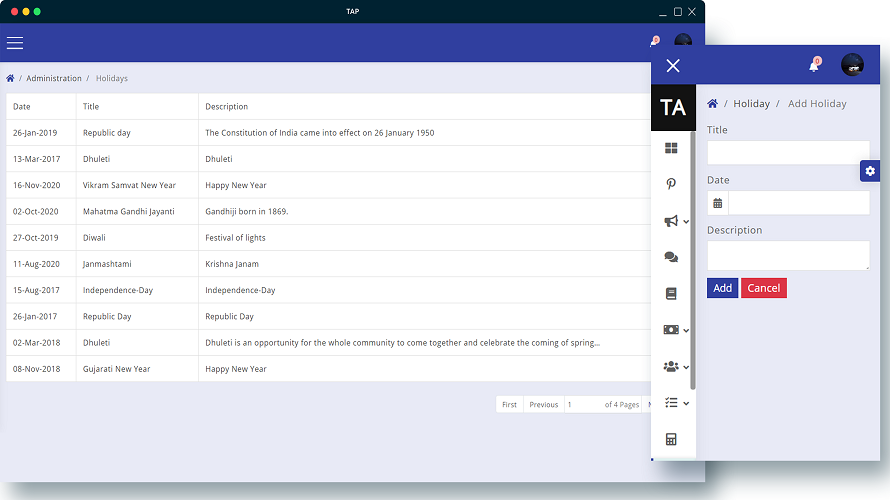This screenshot has height=500, width=890.
Task: Expand the task list menu chevron
Action: pos(686,404)
